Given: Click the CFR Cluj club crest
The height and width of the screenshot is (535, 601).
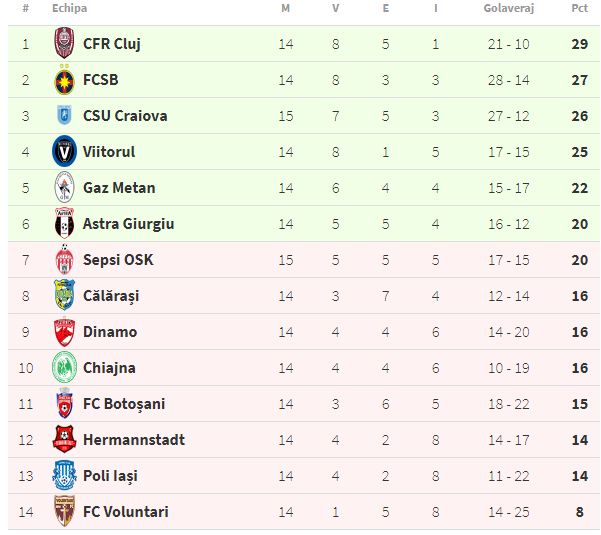Looking at the screenshot, I should pyautogui.click(x=64, y=43).
